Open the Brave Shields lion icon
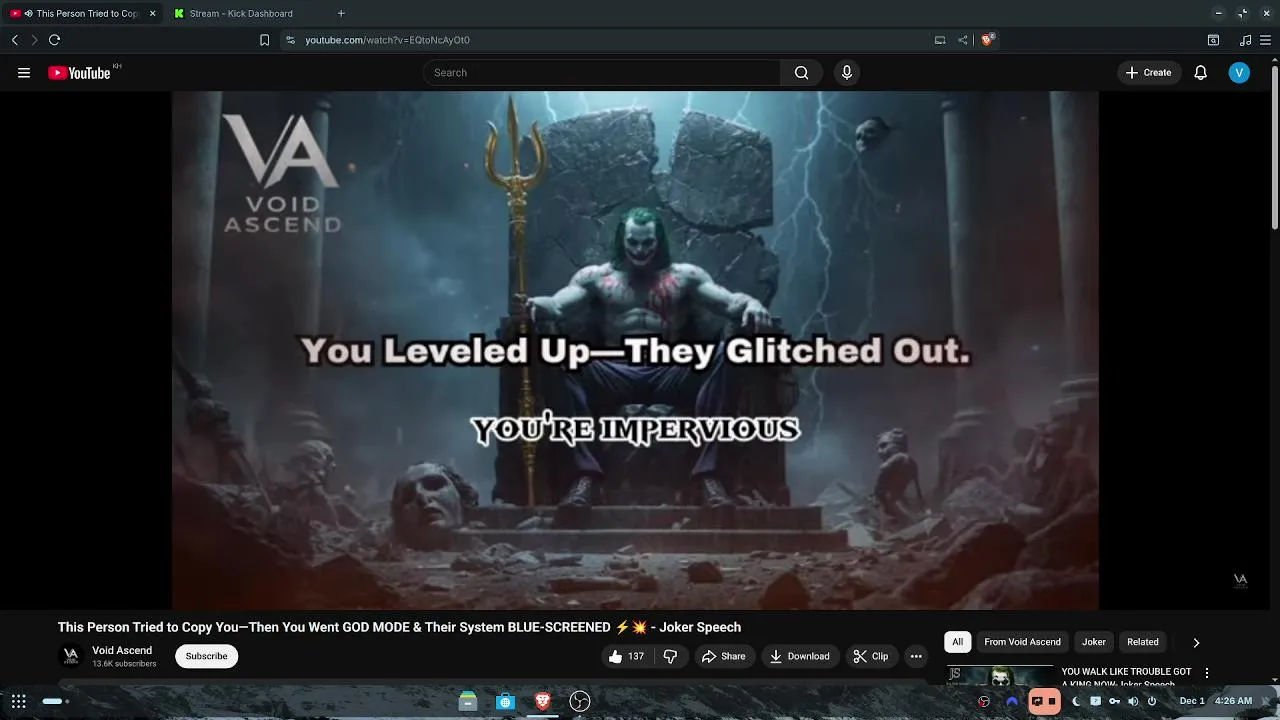Screen dimensions: 1280x720 pyautogui.click(x=987, y=40)
